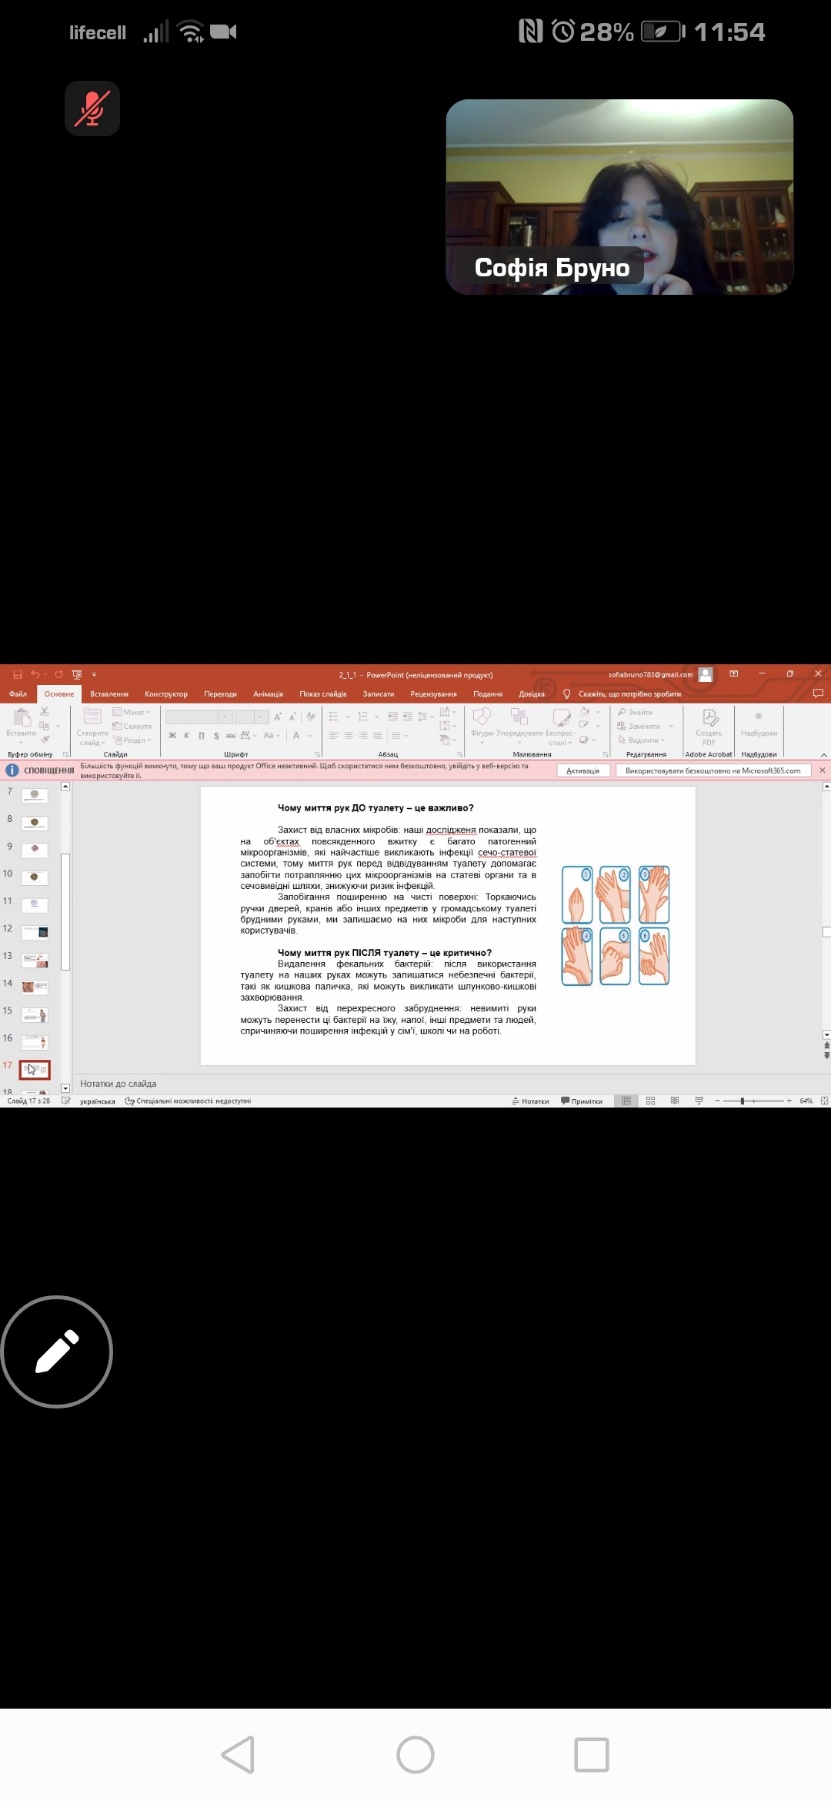Toggle the Notes (Нотатки) pane in status bar
The image size is (831, 1801).
coord(530,1101)
